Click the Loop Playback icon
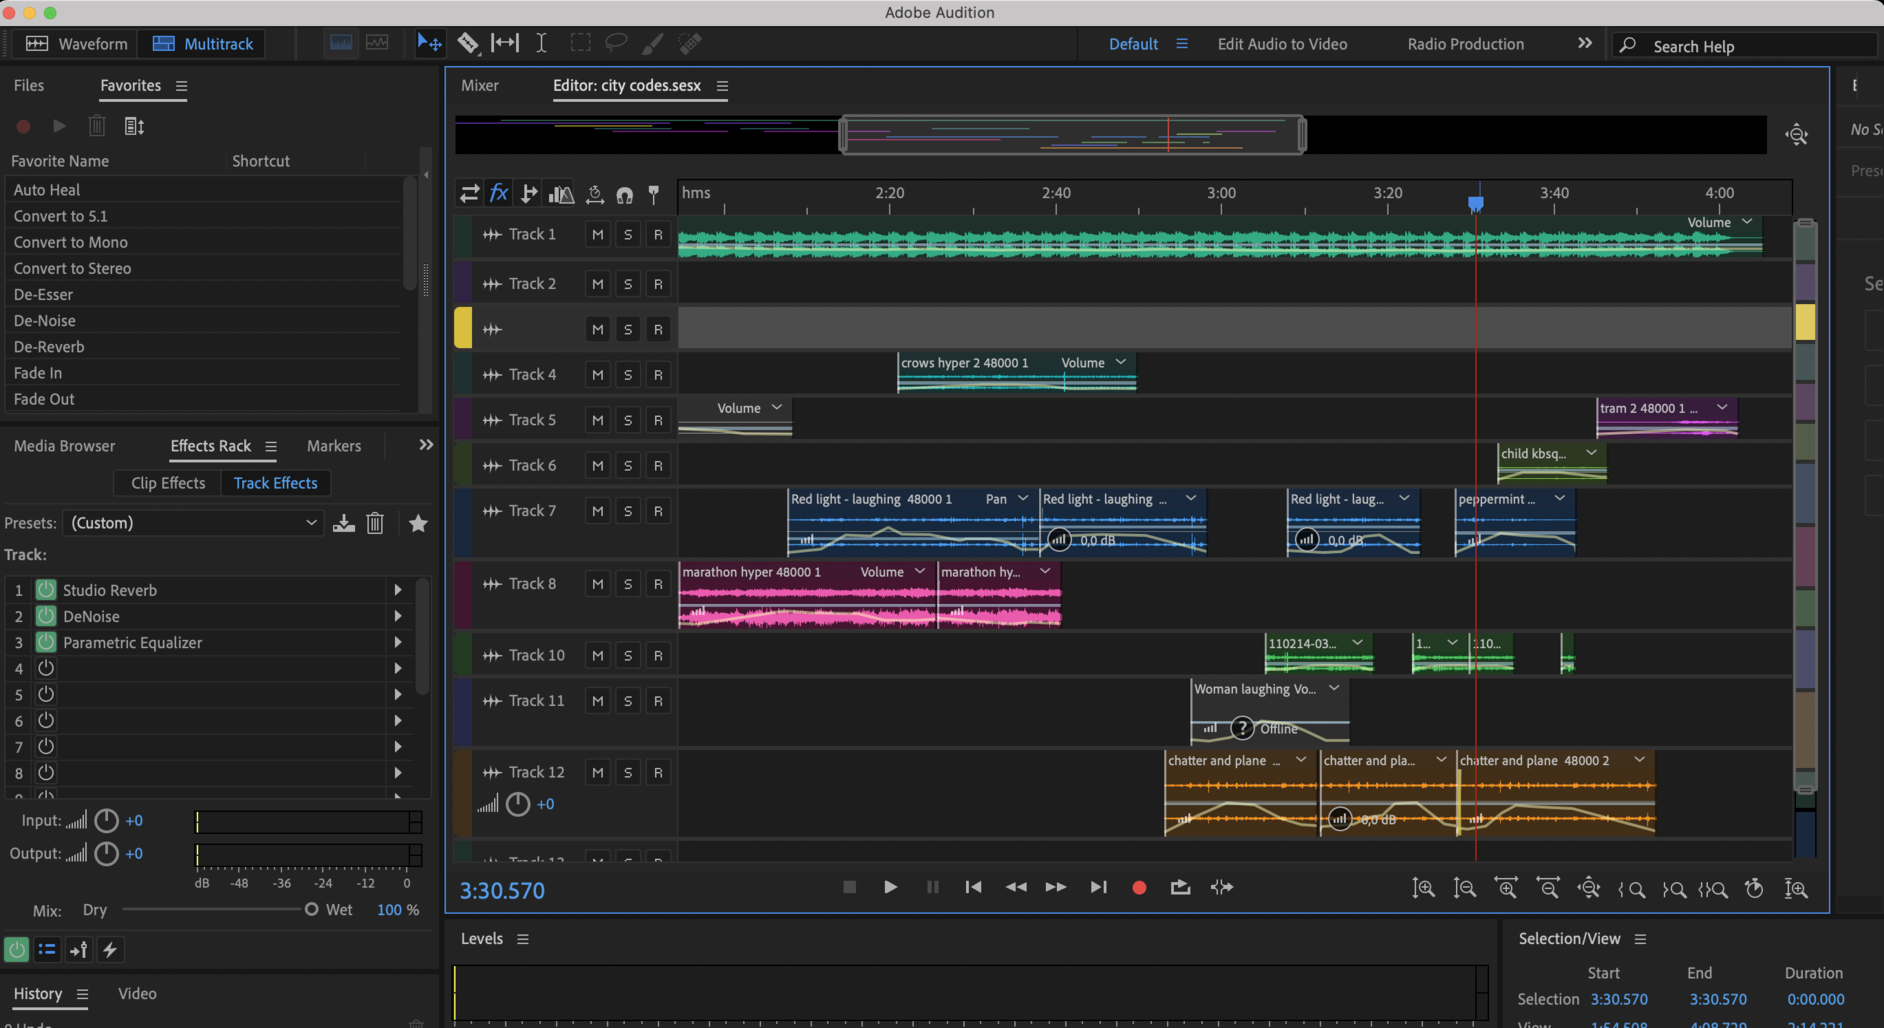1884x1028 pixels. [1180, 887]
